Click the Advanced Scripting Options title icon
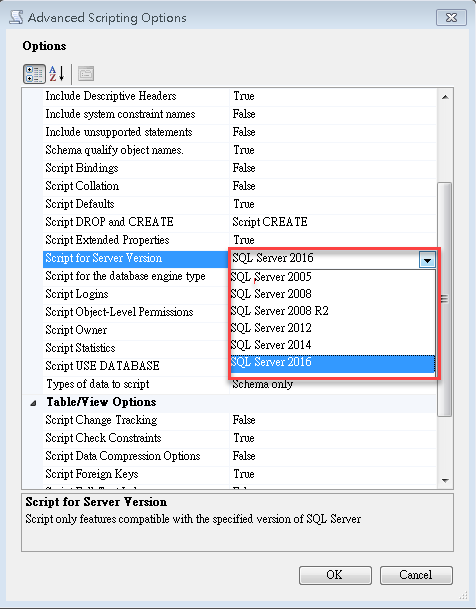This screenshot has width=476, height=609. click(x=16, y=18)
